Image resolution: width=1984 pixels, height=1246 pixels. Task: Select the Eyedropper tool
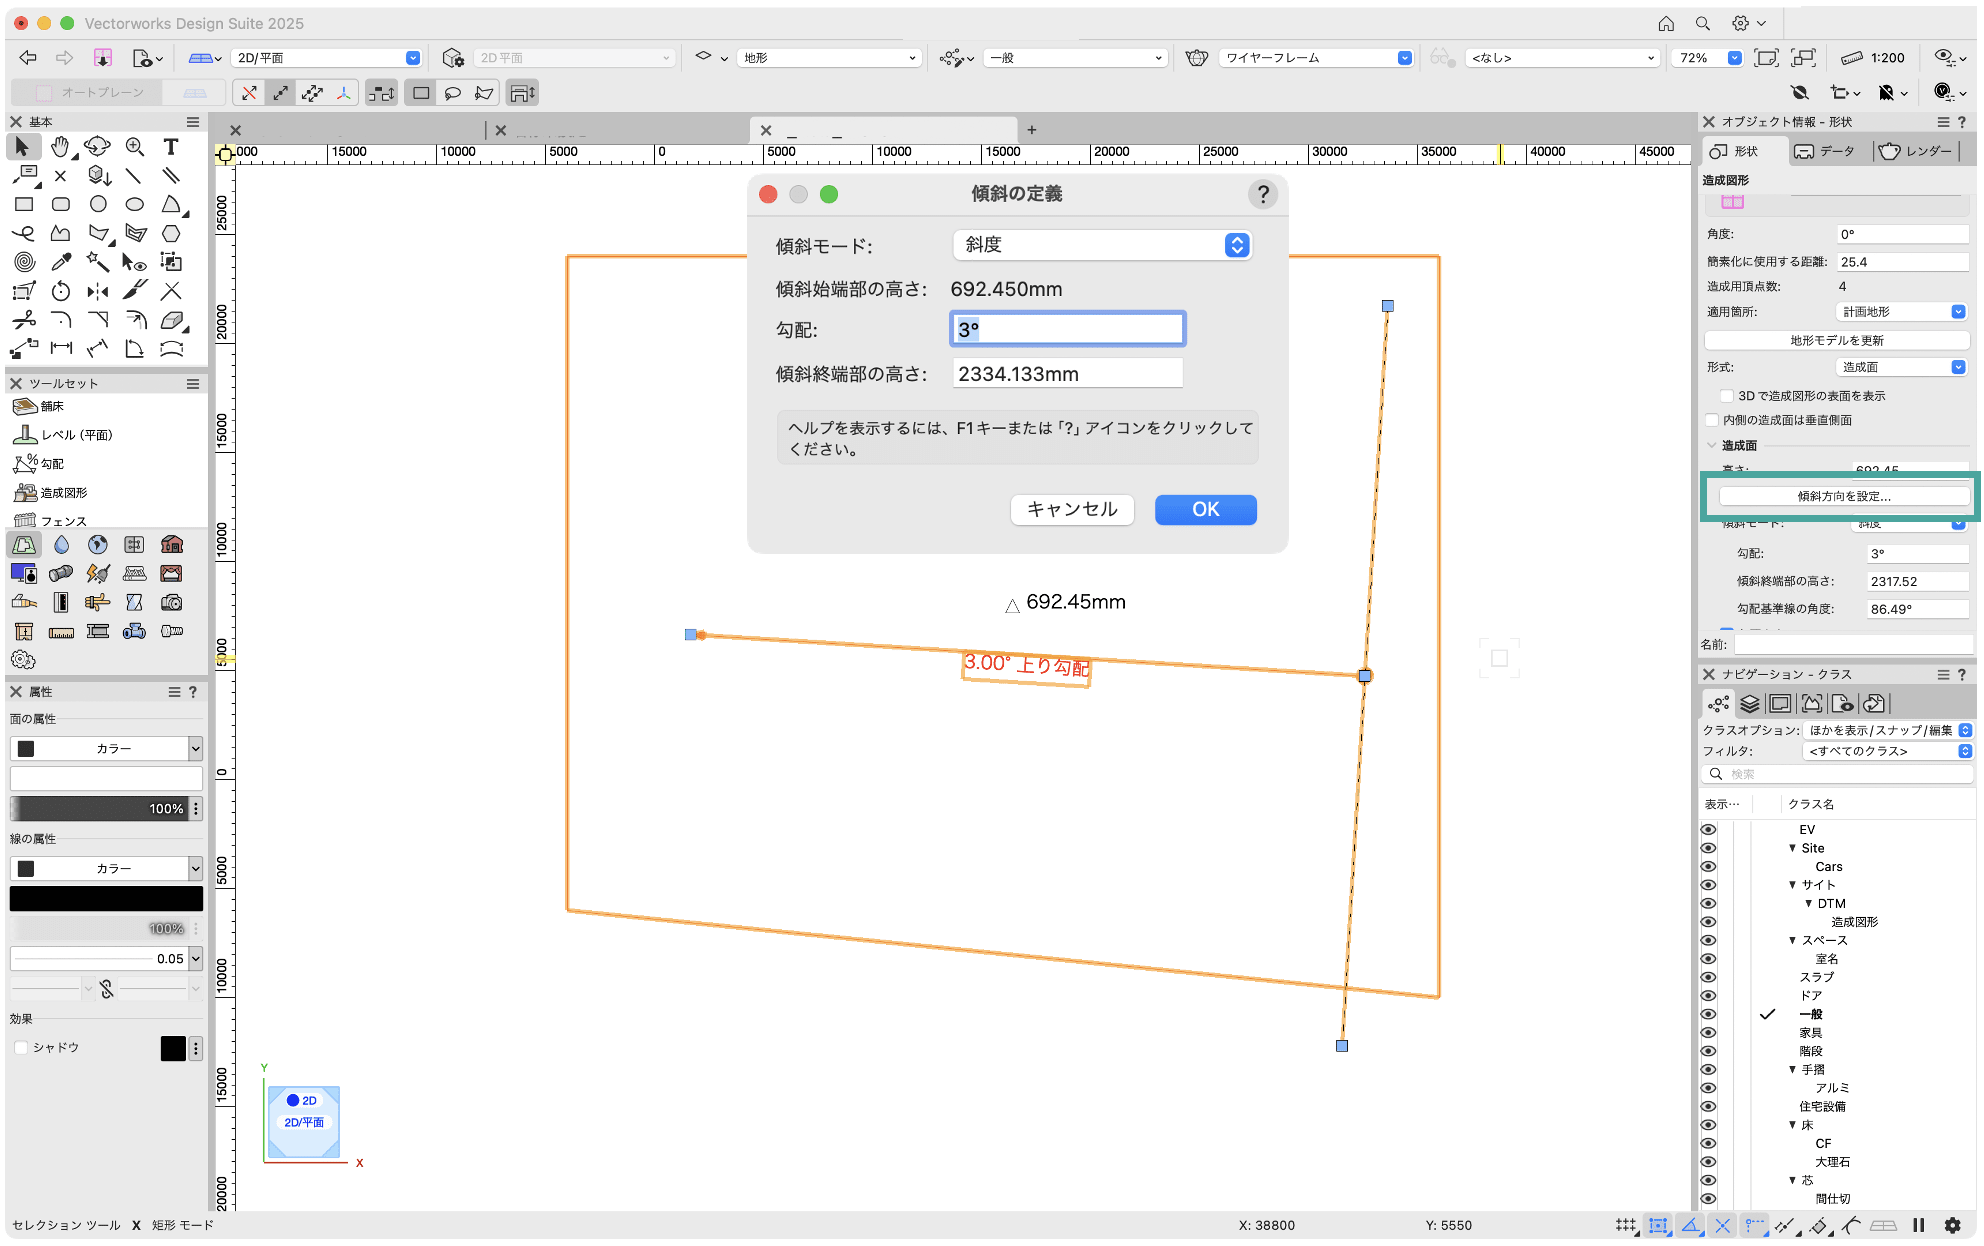[x=60, y=262]
